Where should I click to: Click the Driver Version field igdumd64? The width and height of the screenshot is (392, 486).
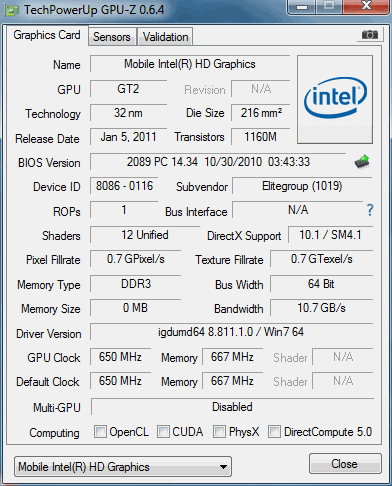(231, 332)
